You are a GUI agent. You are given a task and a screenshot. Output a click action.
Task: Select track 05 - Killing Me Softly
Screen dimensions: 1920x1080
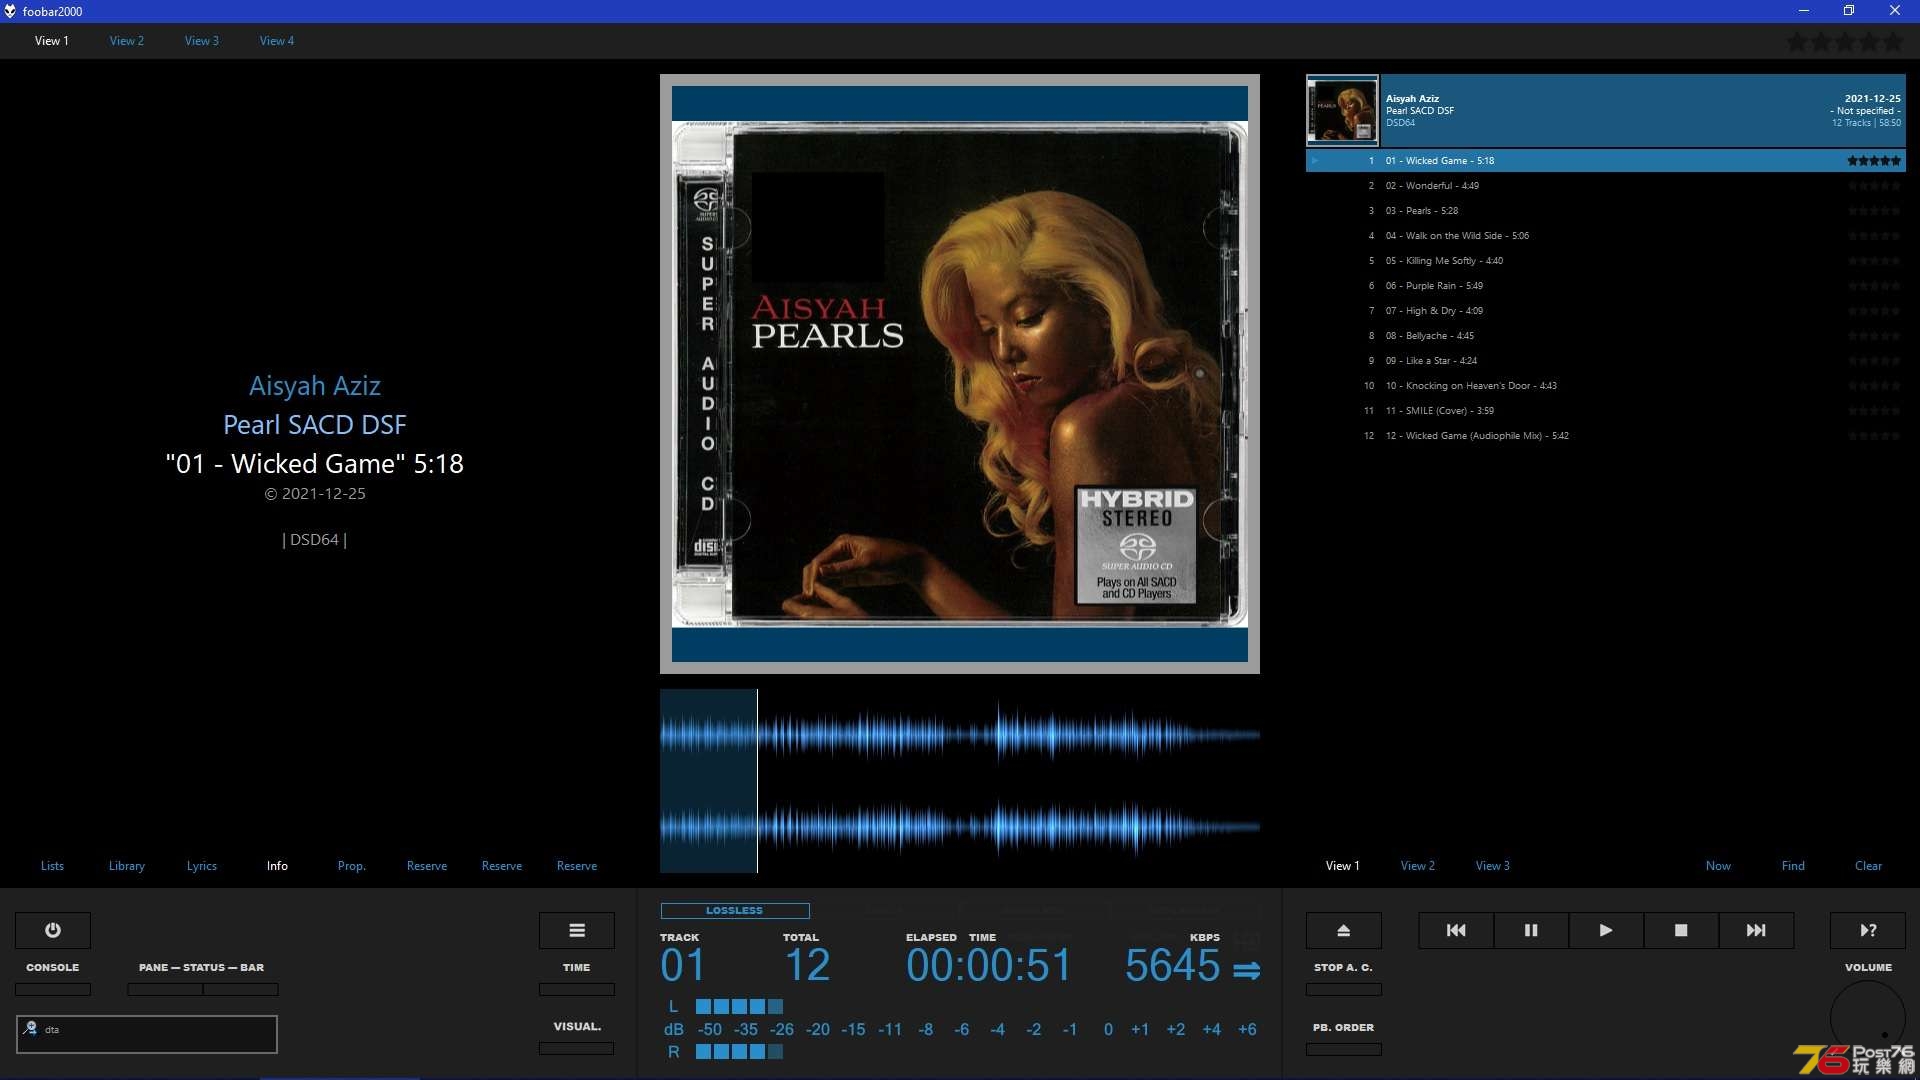coord(1606,261)
